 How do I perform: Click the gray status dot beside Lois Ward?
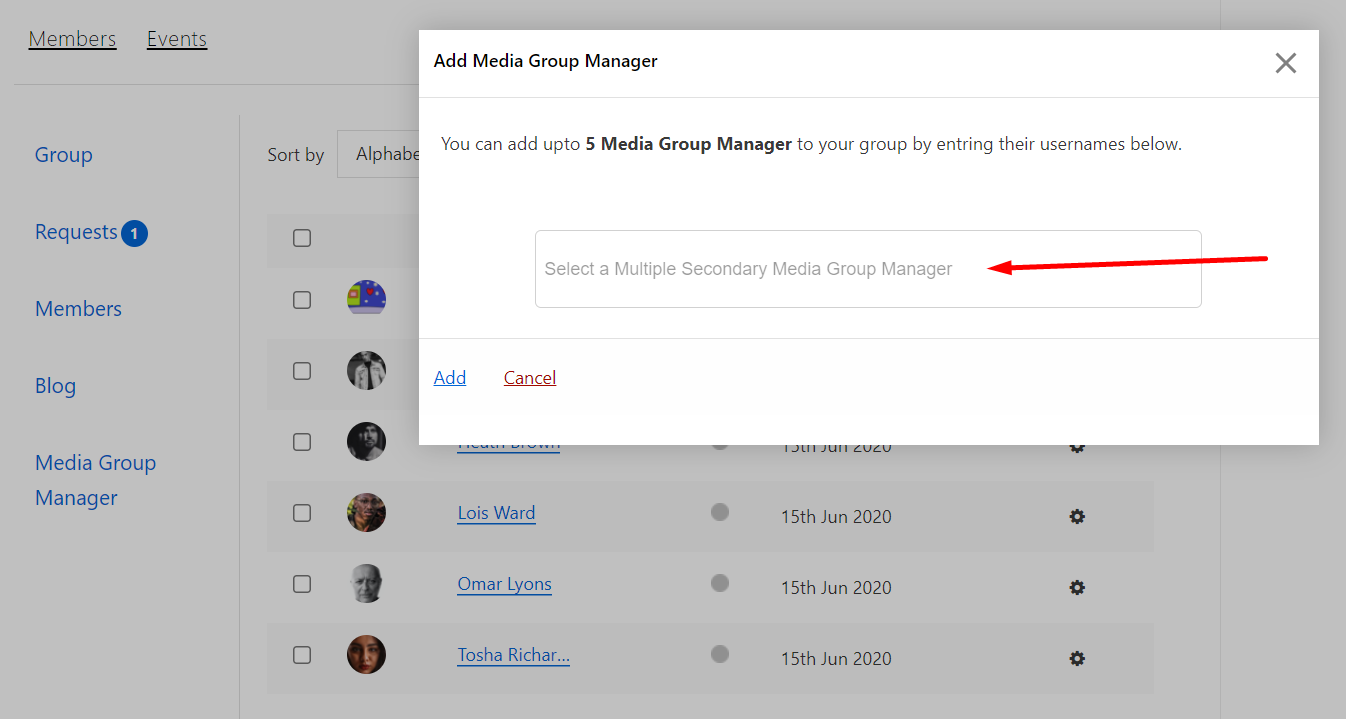pyautogui.click(x=719, y=512)
